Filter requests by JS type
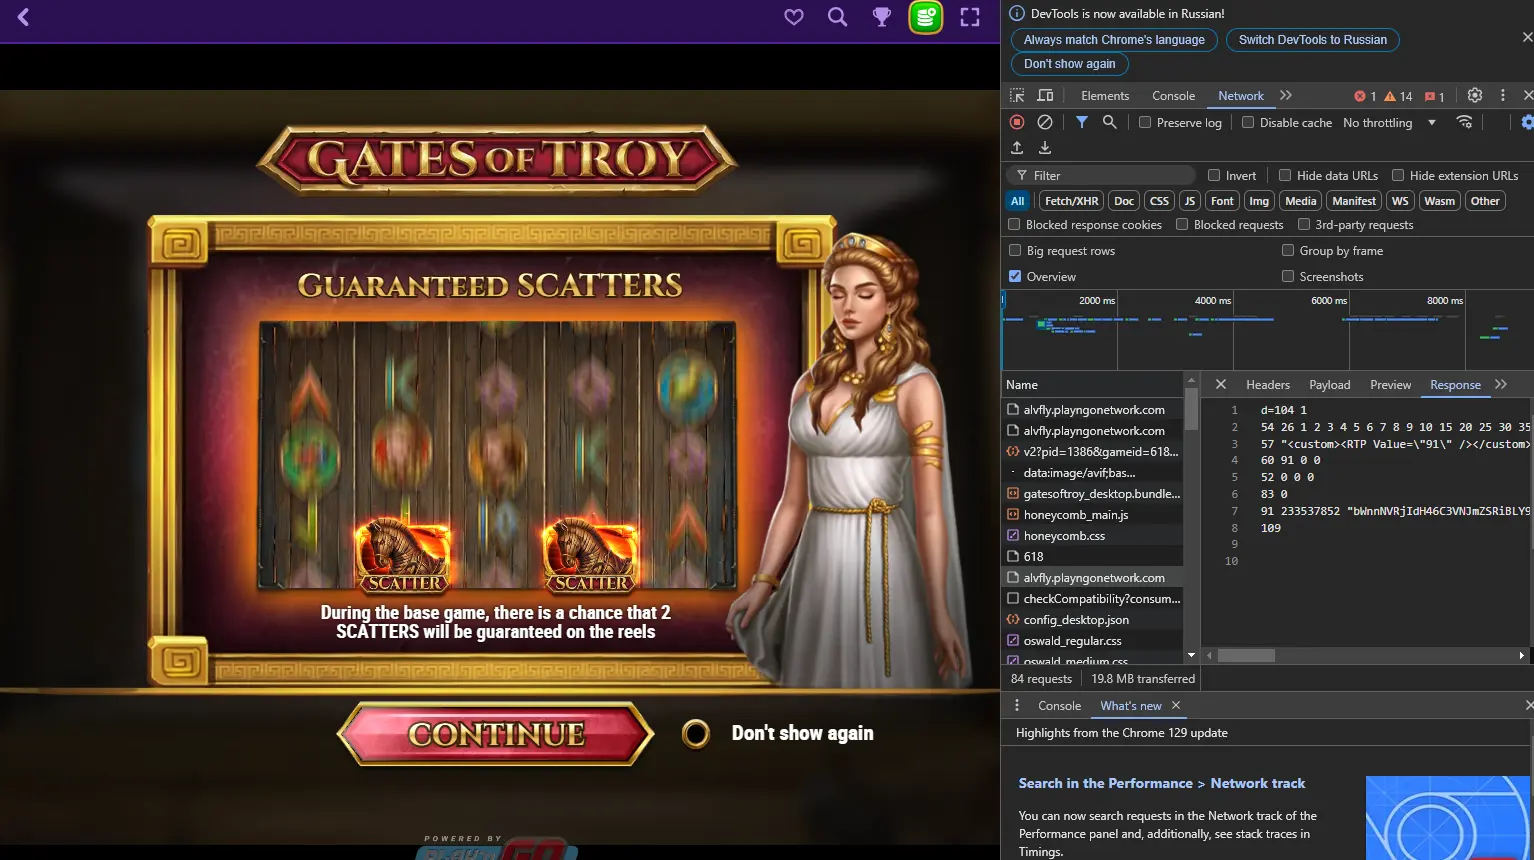Viewport: 1534px width, 860px height. pos(1190,201)
